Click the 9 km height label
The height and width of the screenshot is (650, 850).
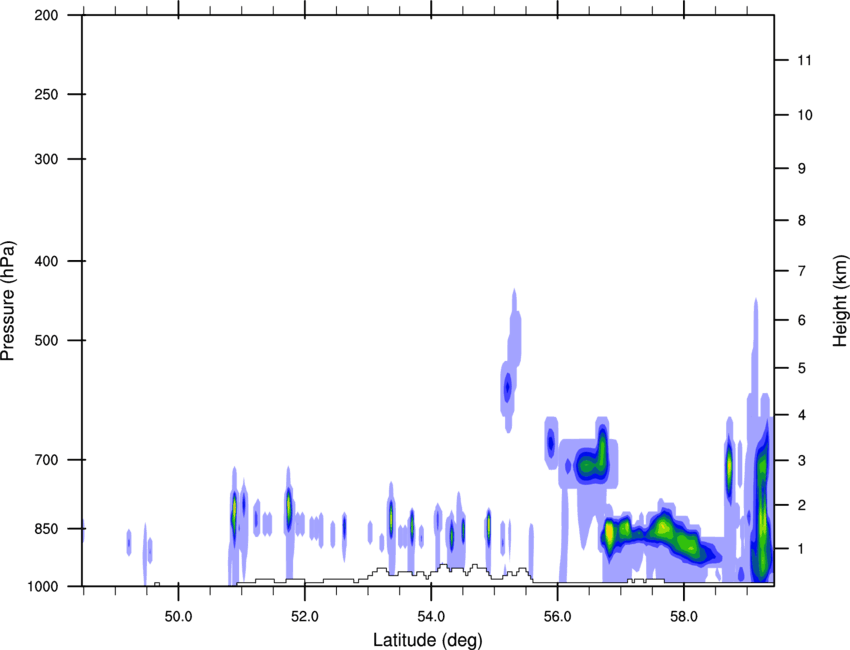[802, 169]
